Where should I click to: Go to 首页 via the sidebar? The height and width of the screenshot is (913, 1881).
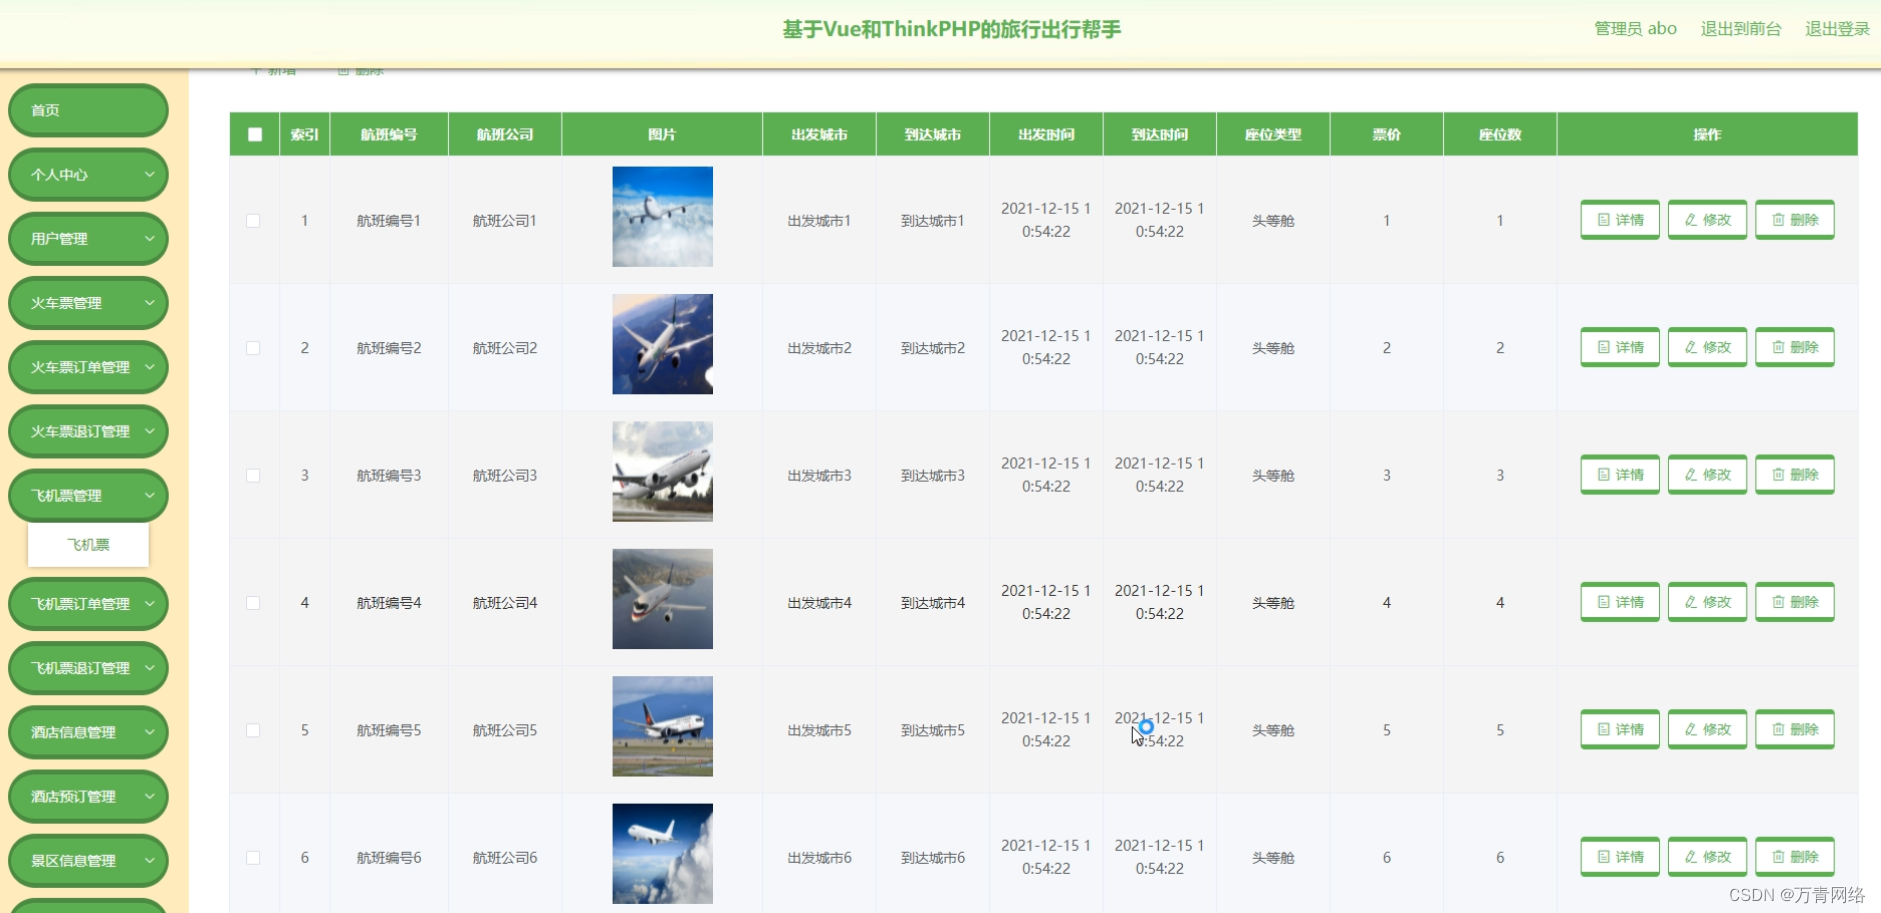88,110
